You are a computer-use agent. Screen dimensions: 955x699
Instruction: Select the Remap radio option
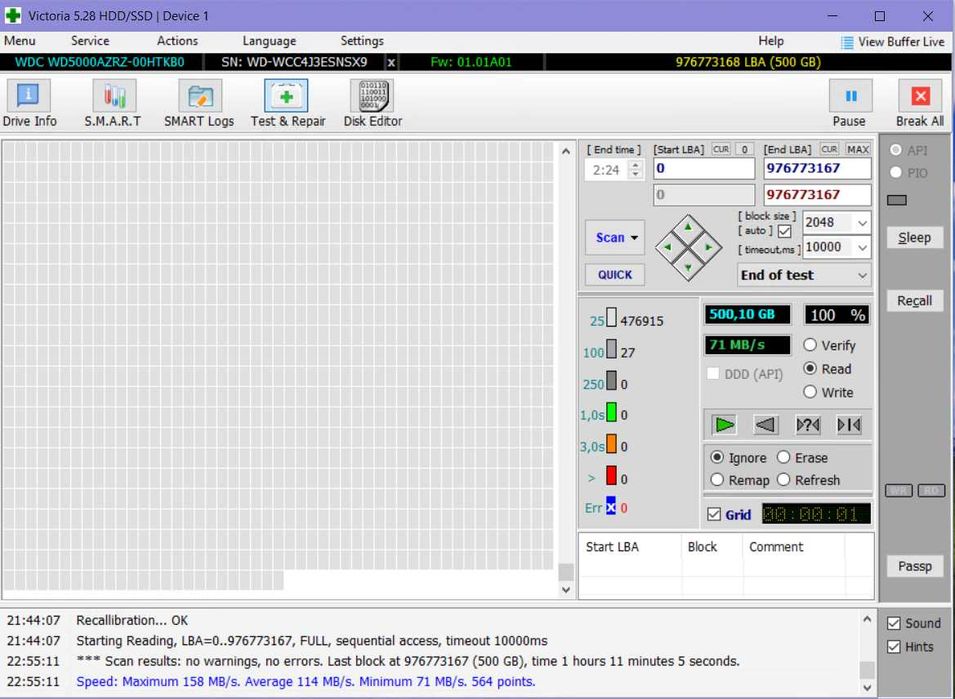pyautogui.click(x=717, y=480)
